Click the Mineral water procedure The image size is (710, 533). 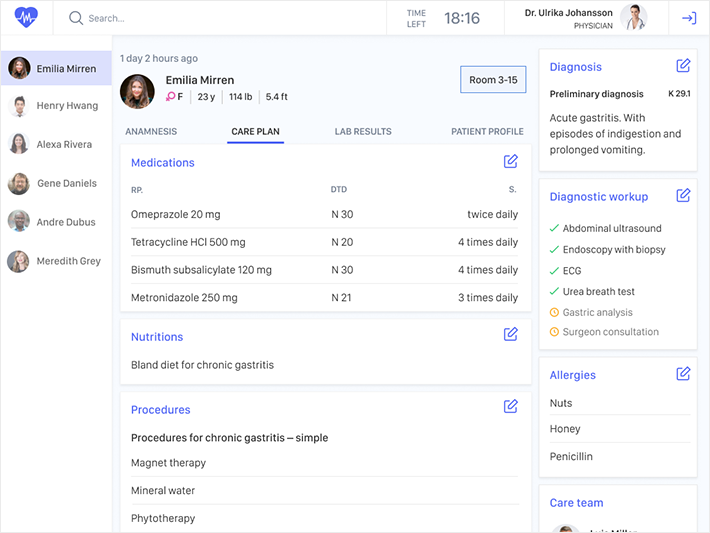[x=163, y=490]
